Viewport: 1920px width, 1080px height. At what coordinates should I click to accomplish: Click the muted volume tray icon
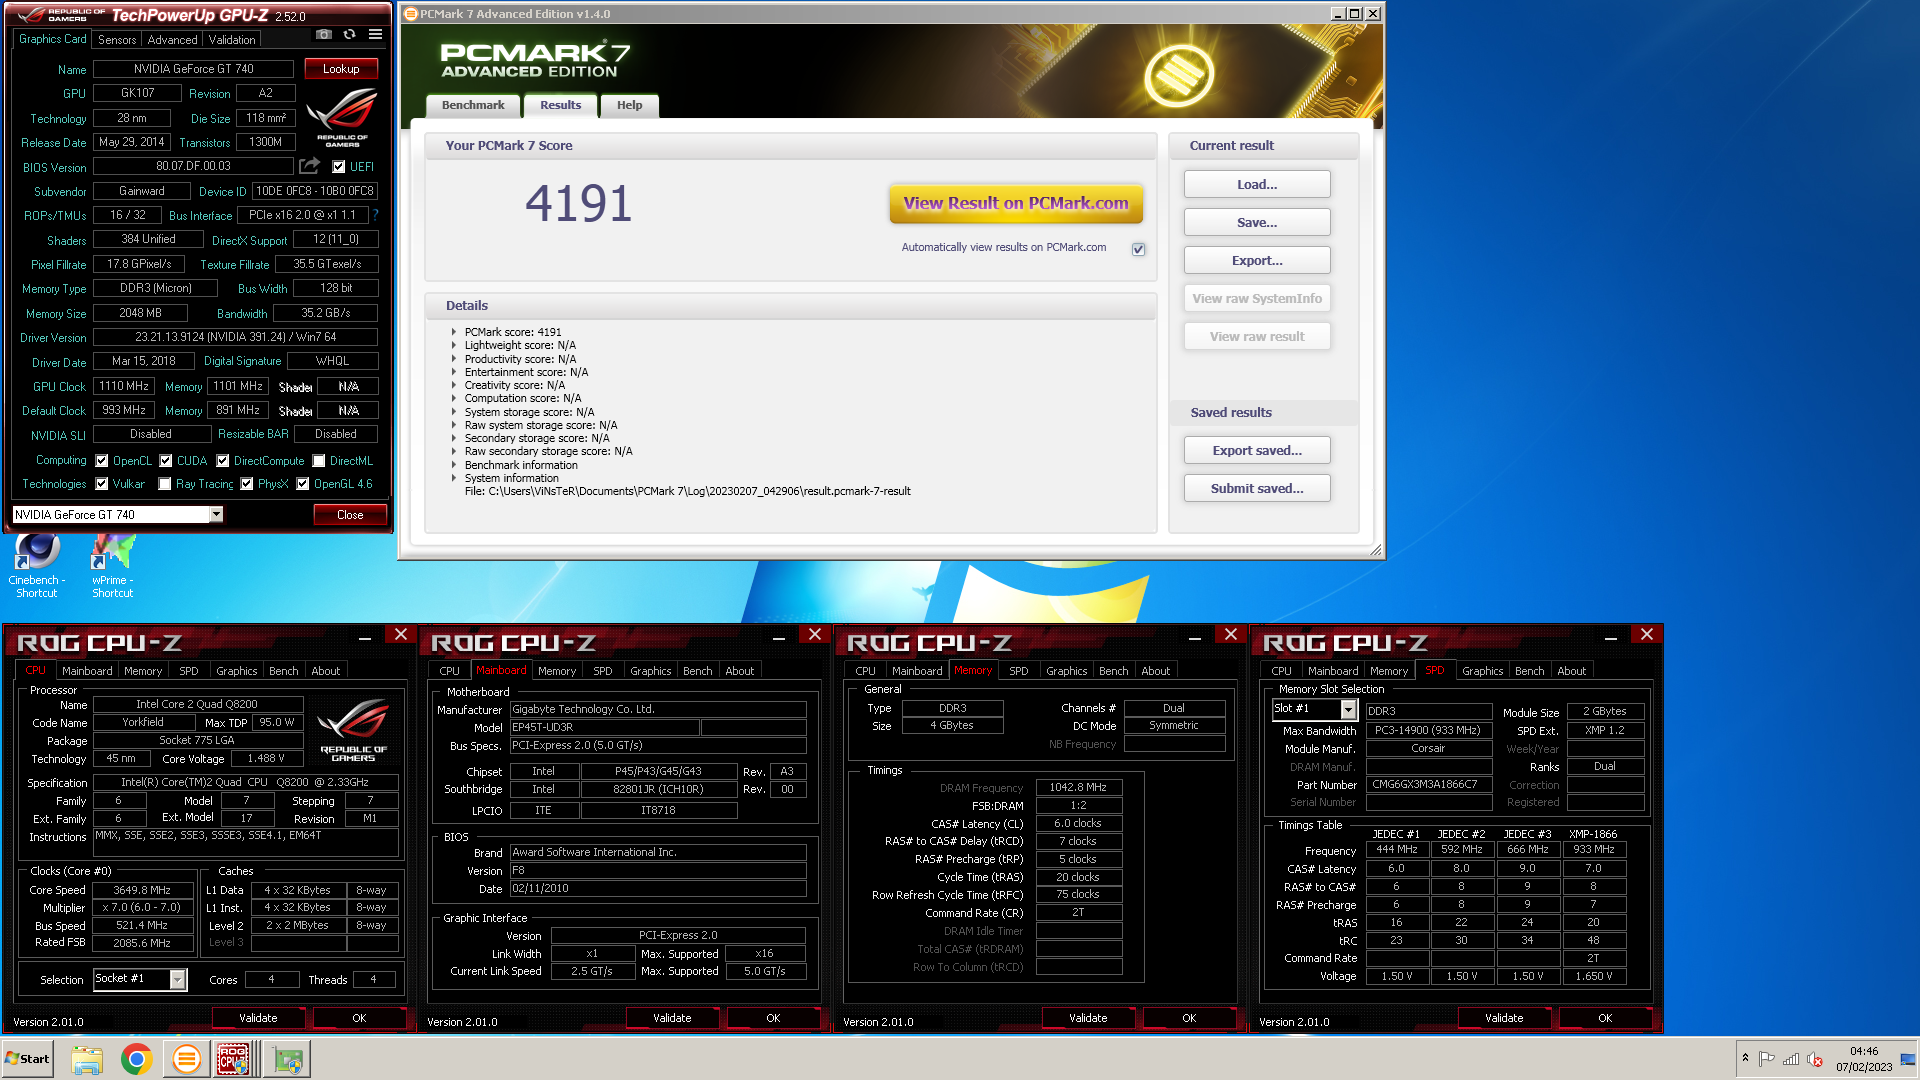[x=1815, y=1059]
